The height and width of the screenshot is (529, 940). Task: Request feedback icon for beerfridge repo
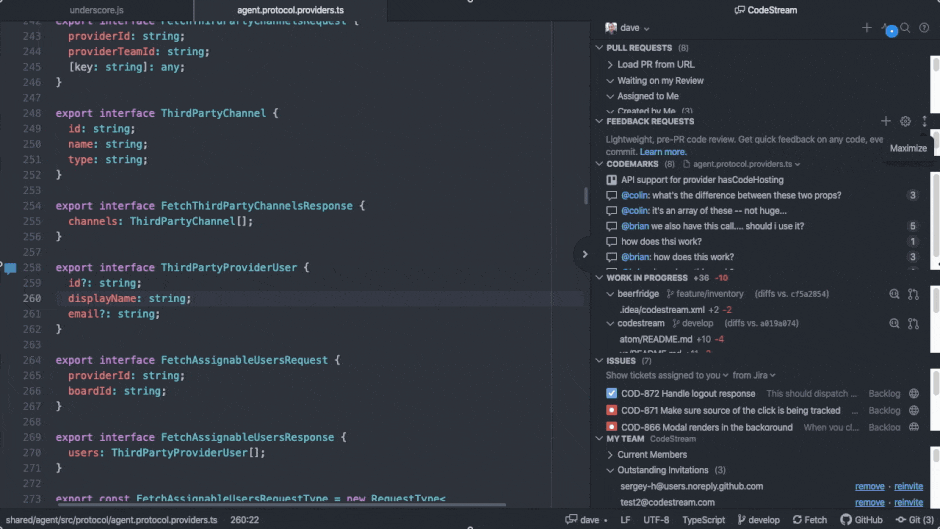[x=894, y=294]
